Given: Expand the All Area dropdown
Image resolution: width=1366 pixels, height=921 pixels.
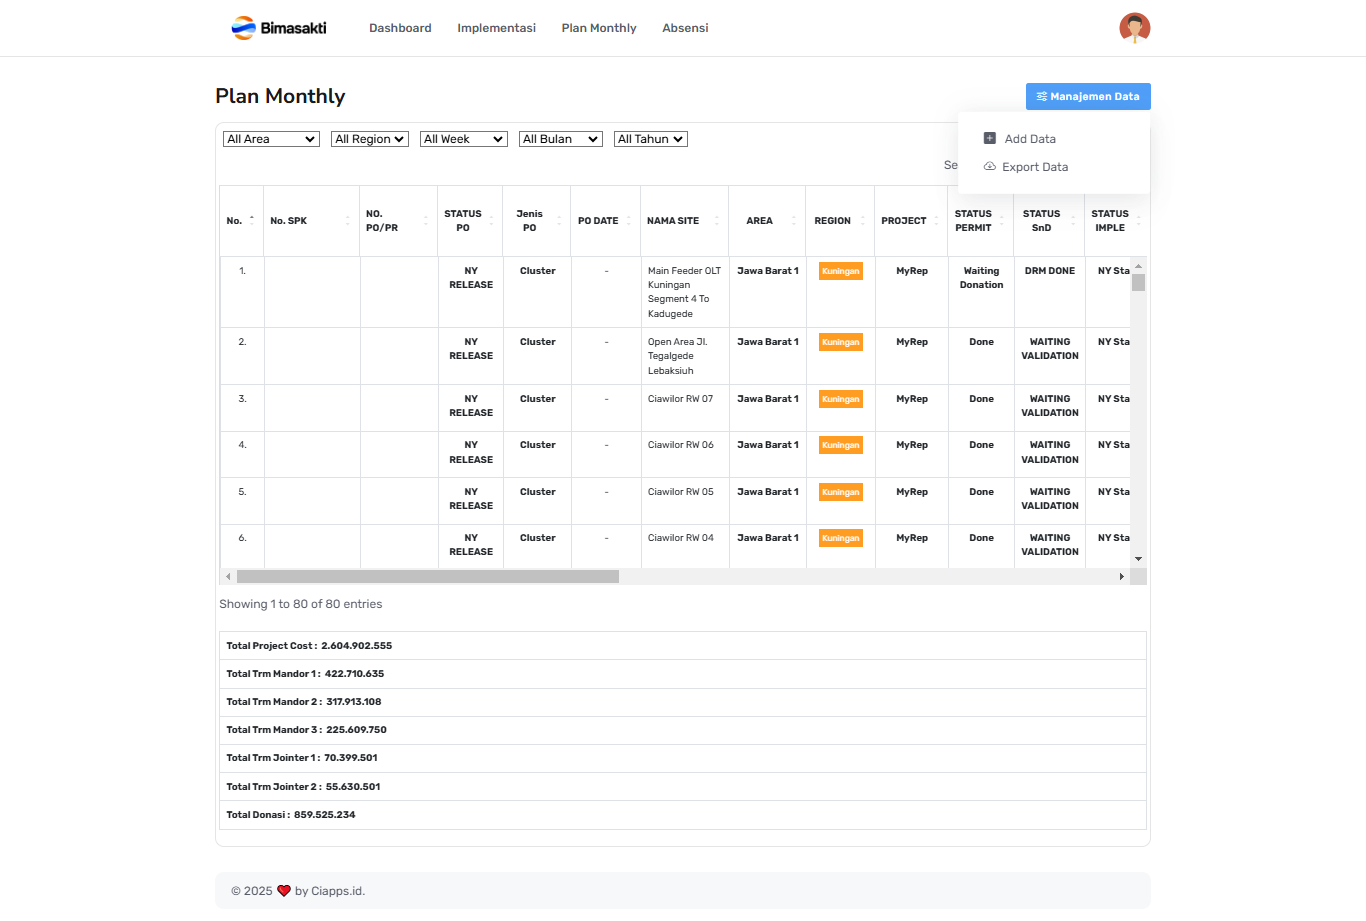Looking at the screenshot, I should tap(271, 139).
